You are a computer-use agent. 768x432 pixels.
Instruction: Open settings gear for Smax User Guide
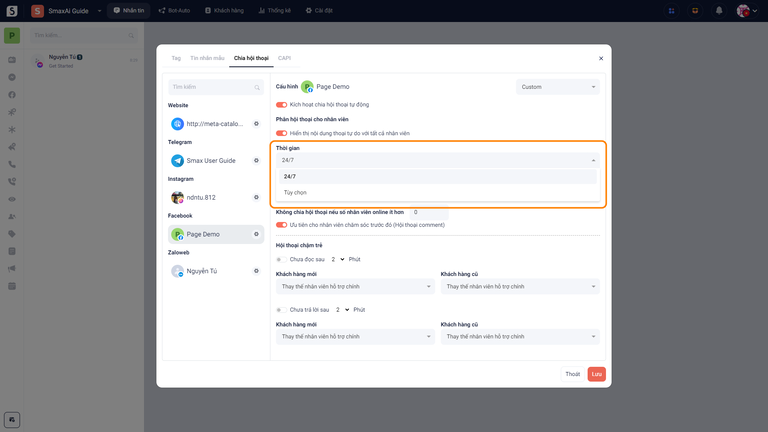(256, 160)
